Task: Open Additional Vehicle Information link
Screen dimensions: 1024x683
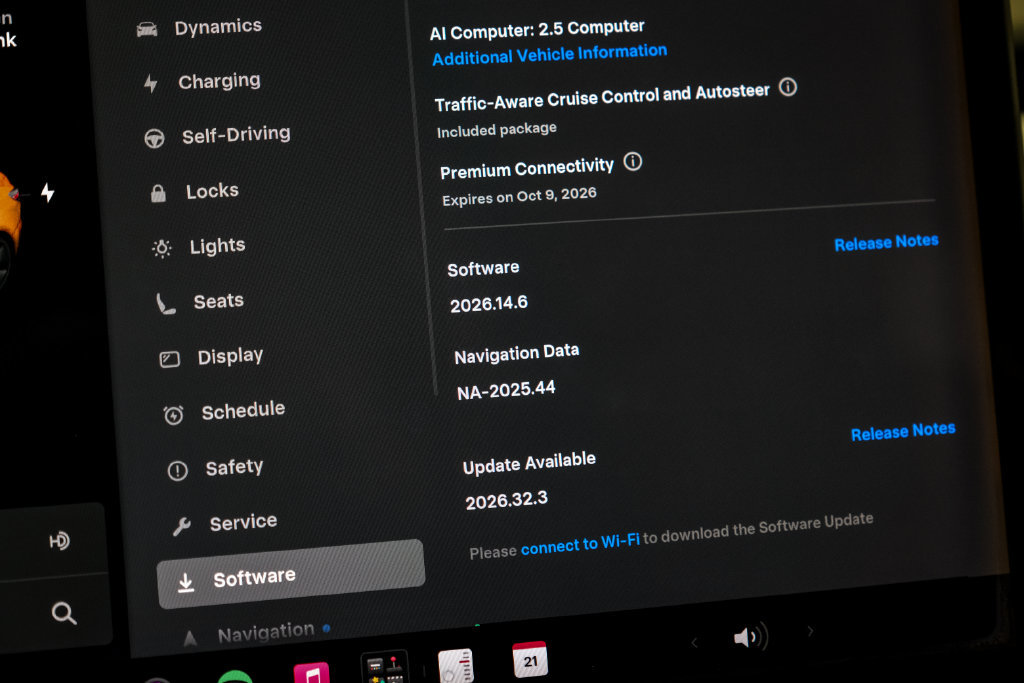Action: 549,54
